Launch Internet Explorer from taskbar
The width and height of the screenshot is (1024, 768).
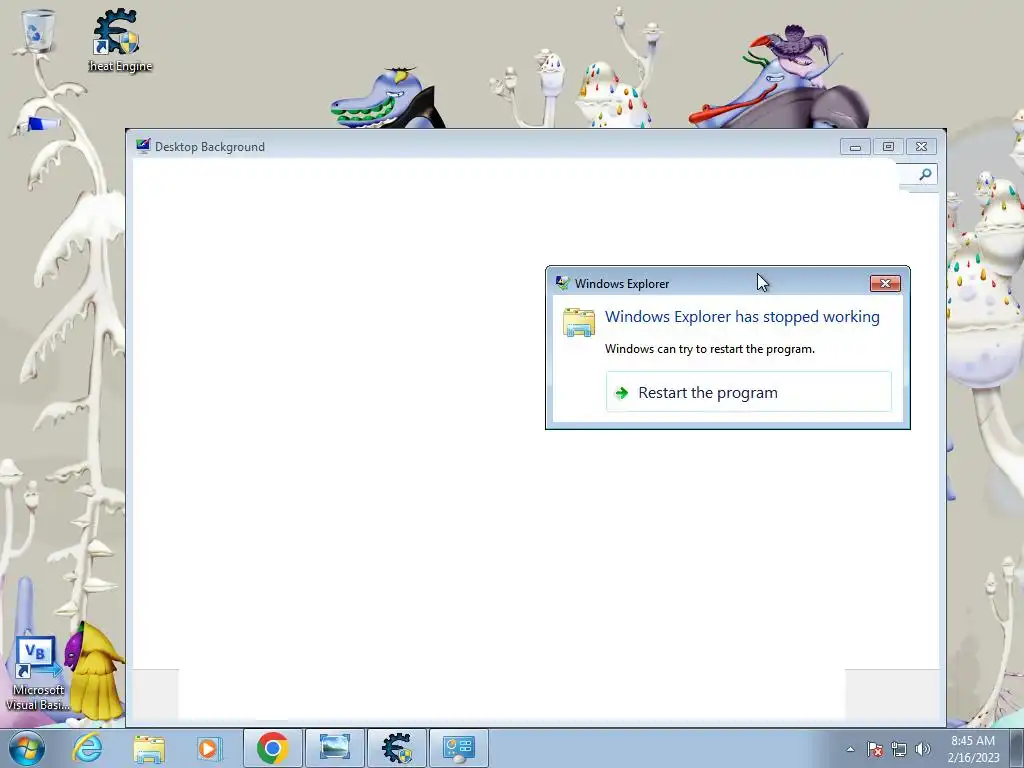(88, 748)
